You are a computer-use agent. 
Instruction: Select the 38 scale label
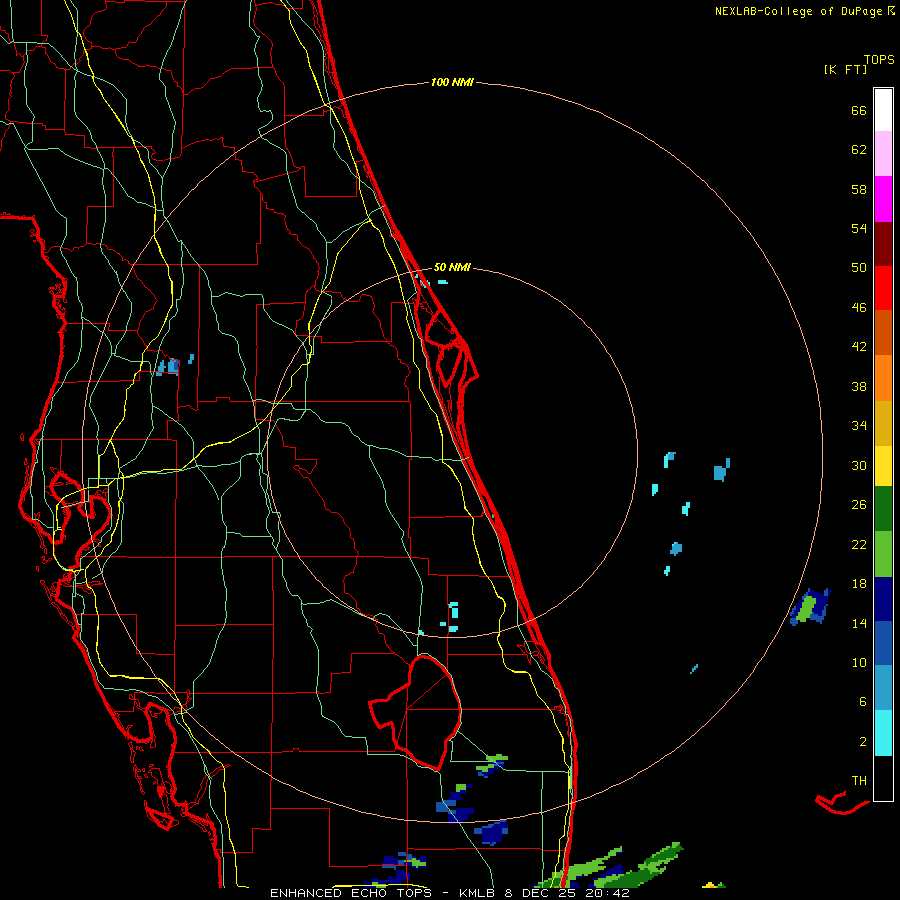point(859,387)
